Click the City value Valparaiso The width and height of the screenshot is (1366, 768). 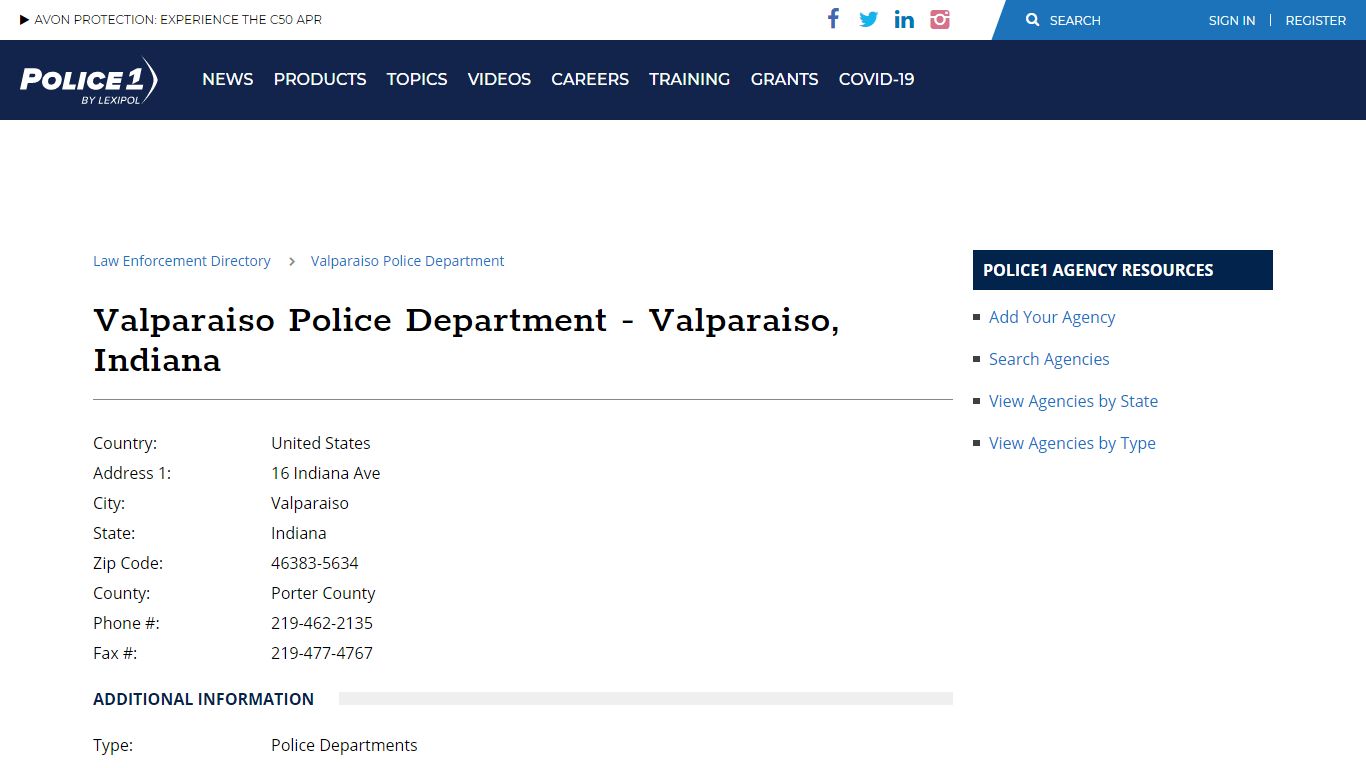click(310, 503)
